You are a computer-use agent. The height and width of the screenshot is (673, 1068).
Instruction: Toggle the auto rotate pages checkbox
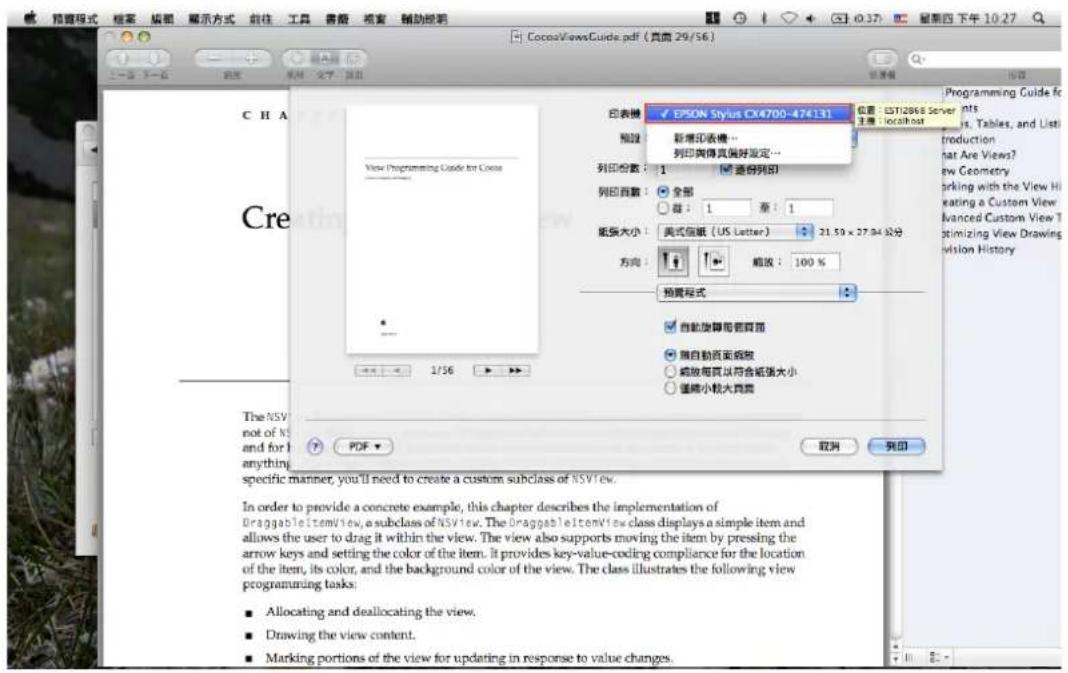pos(670,327)
